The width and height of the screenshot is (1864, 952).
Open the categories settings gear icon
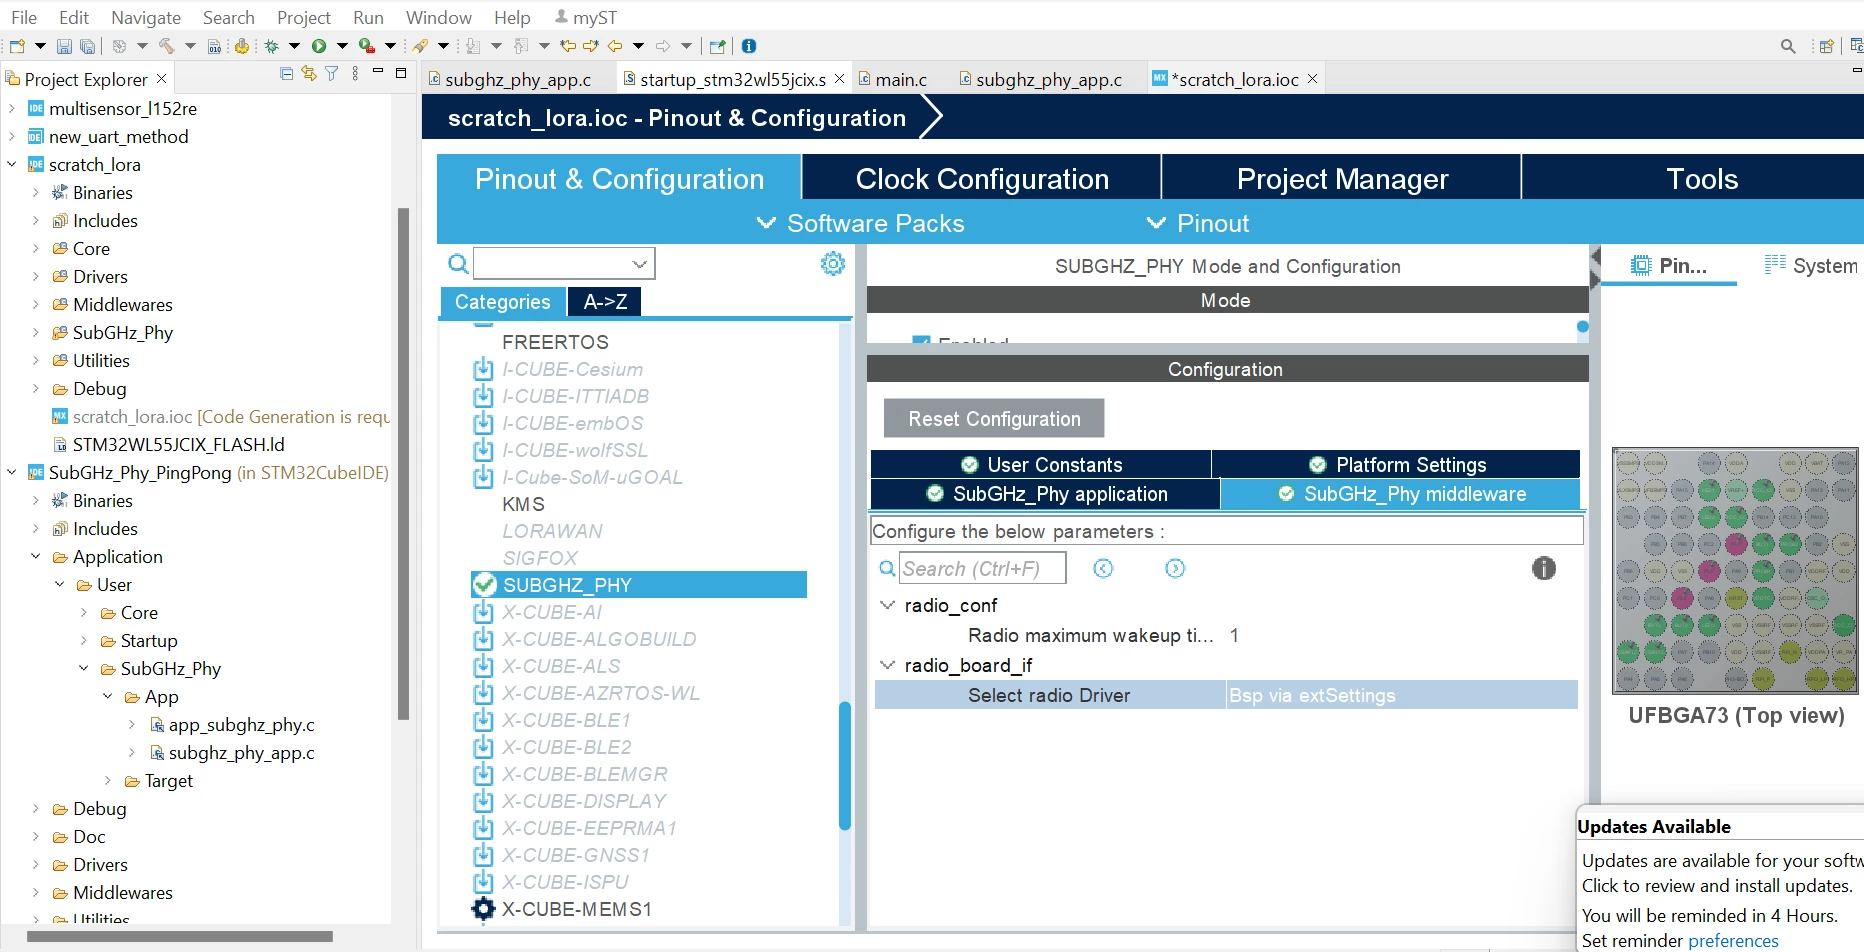(833, 263)
